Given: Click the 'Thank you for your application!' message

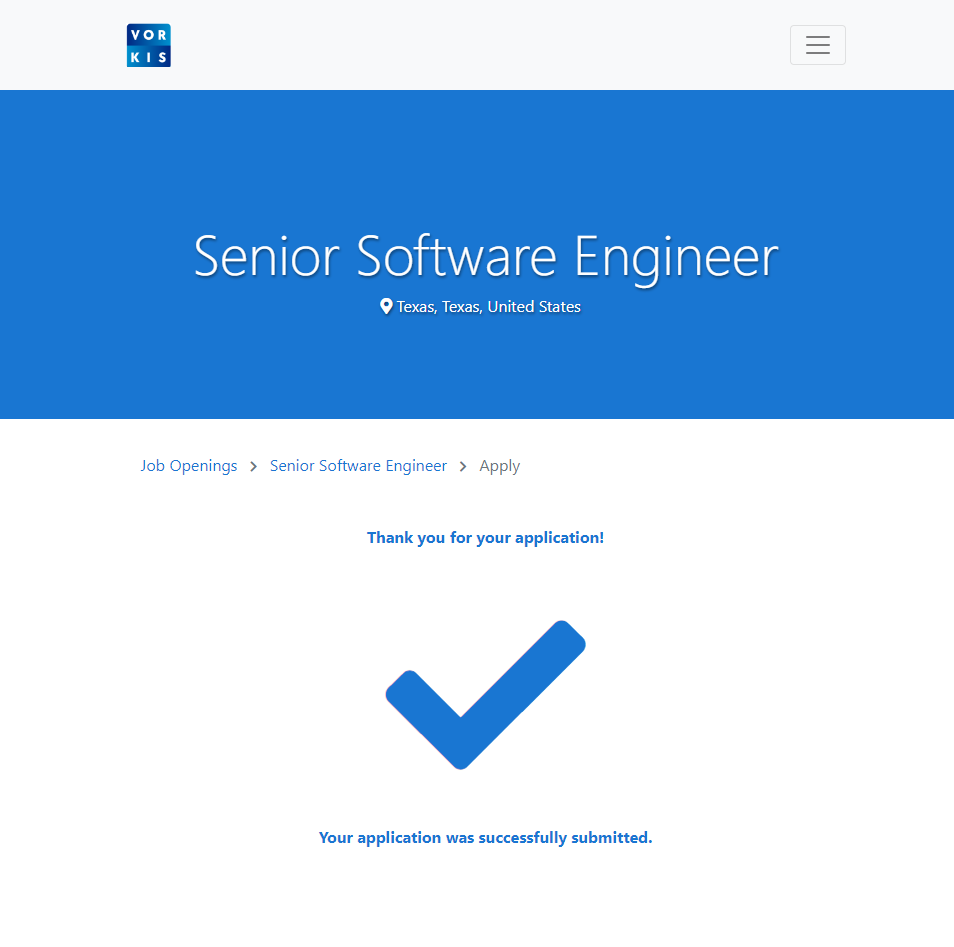Looking at the screenshot, I should pos(485,538).
